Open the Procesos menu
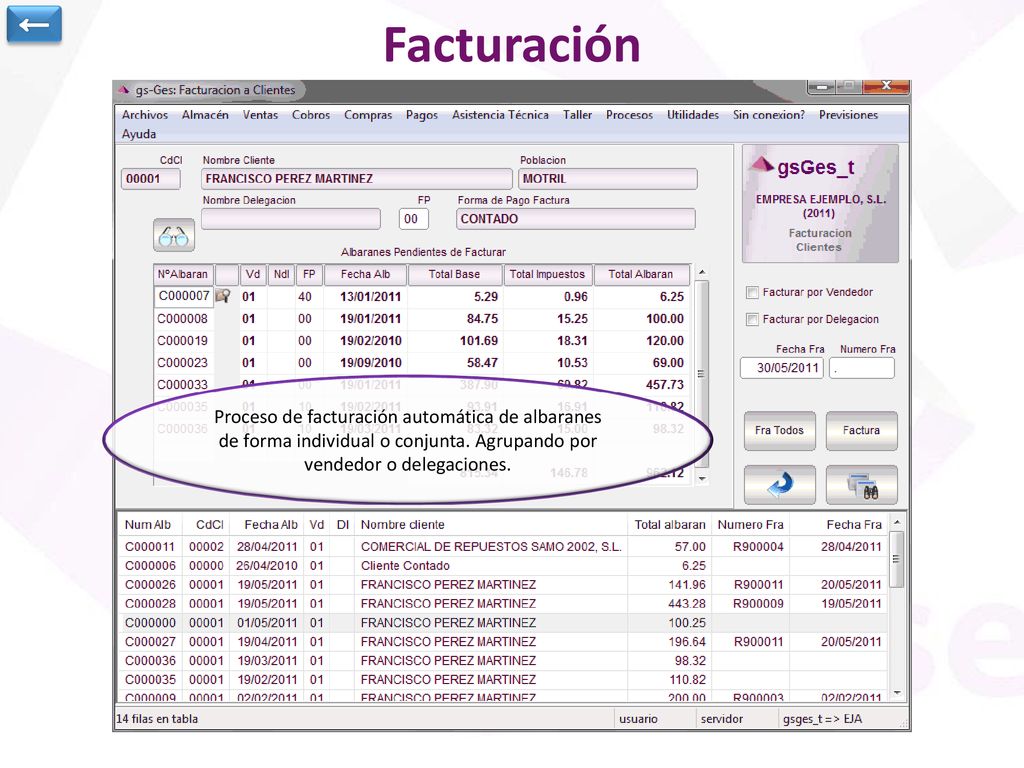1024x768 pixels. 630,115
